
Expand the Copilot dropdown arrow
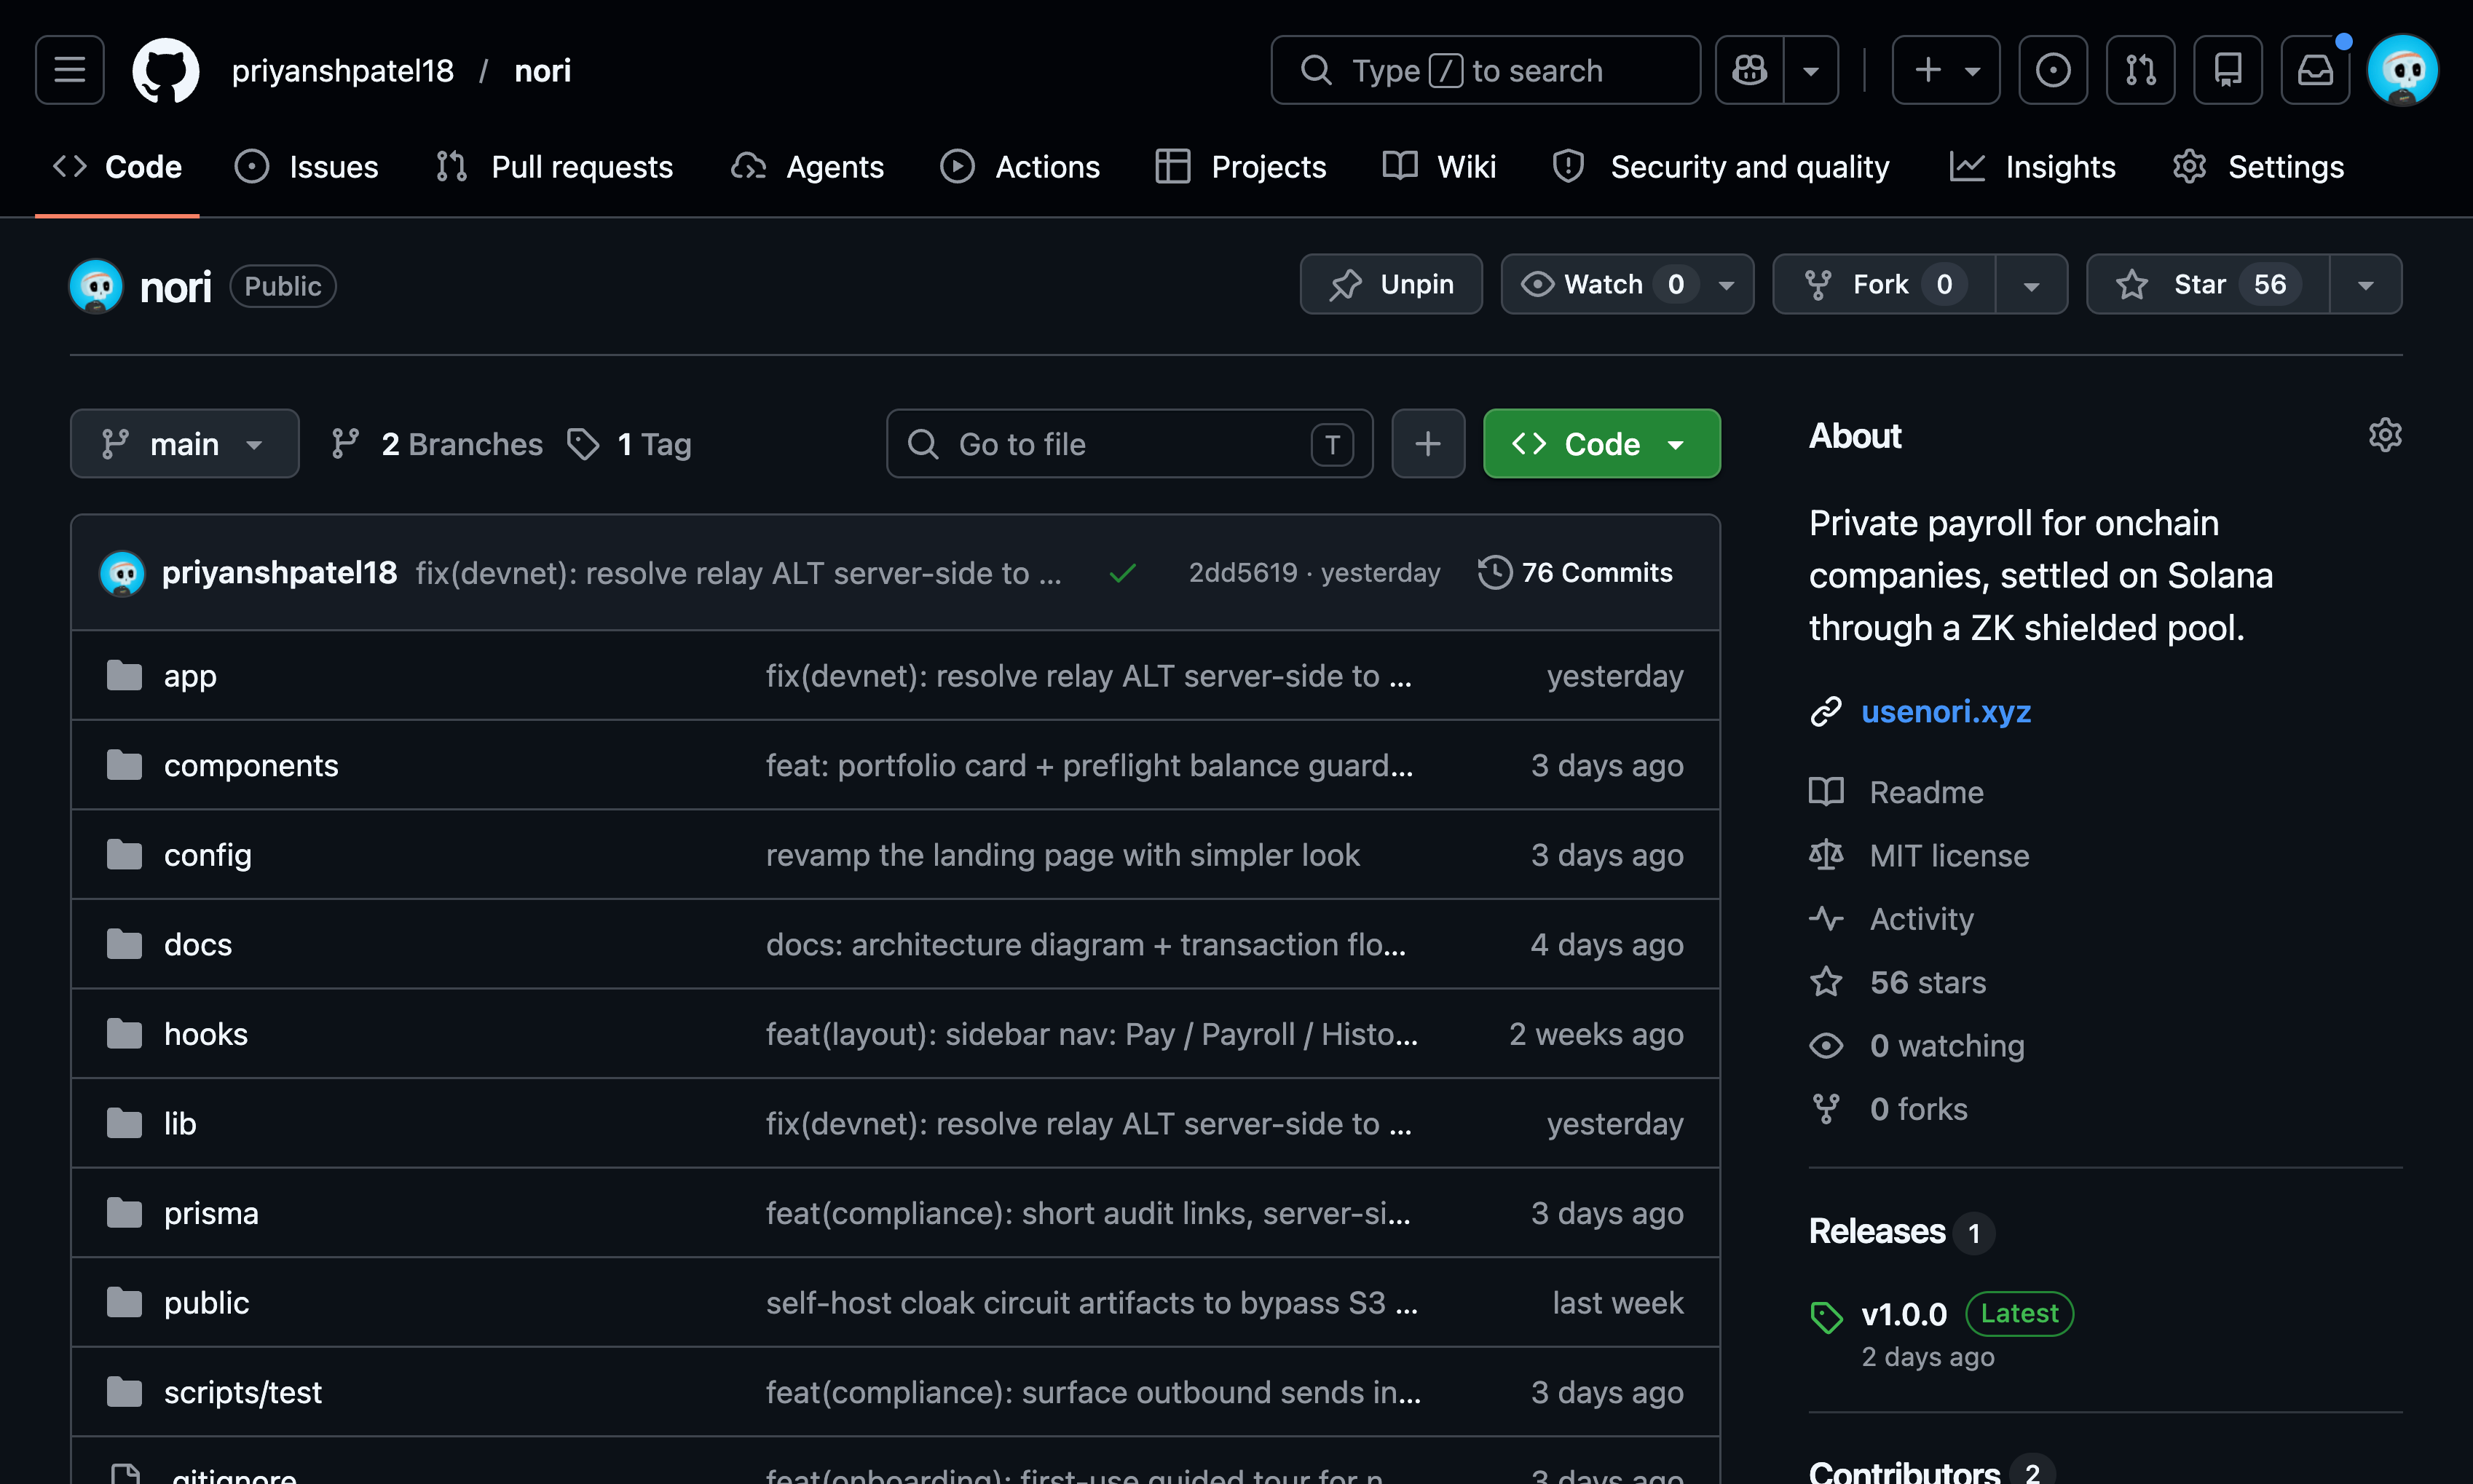(1811, 70)
